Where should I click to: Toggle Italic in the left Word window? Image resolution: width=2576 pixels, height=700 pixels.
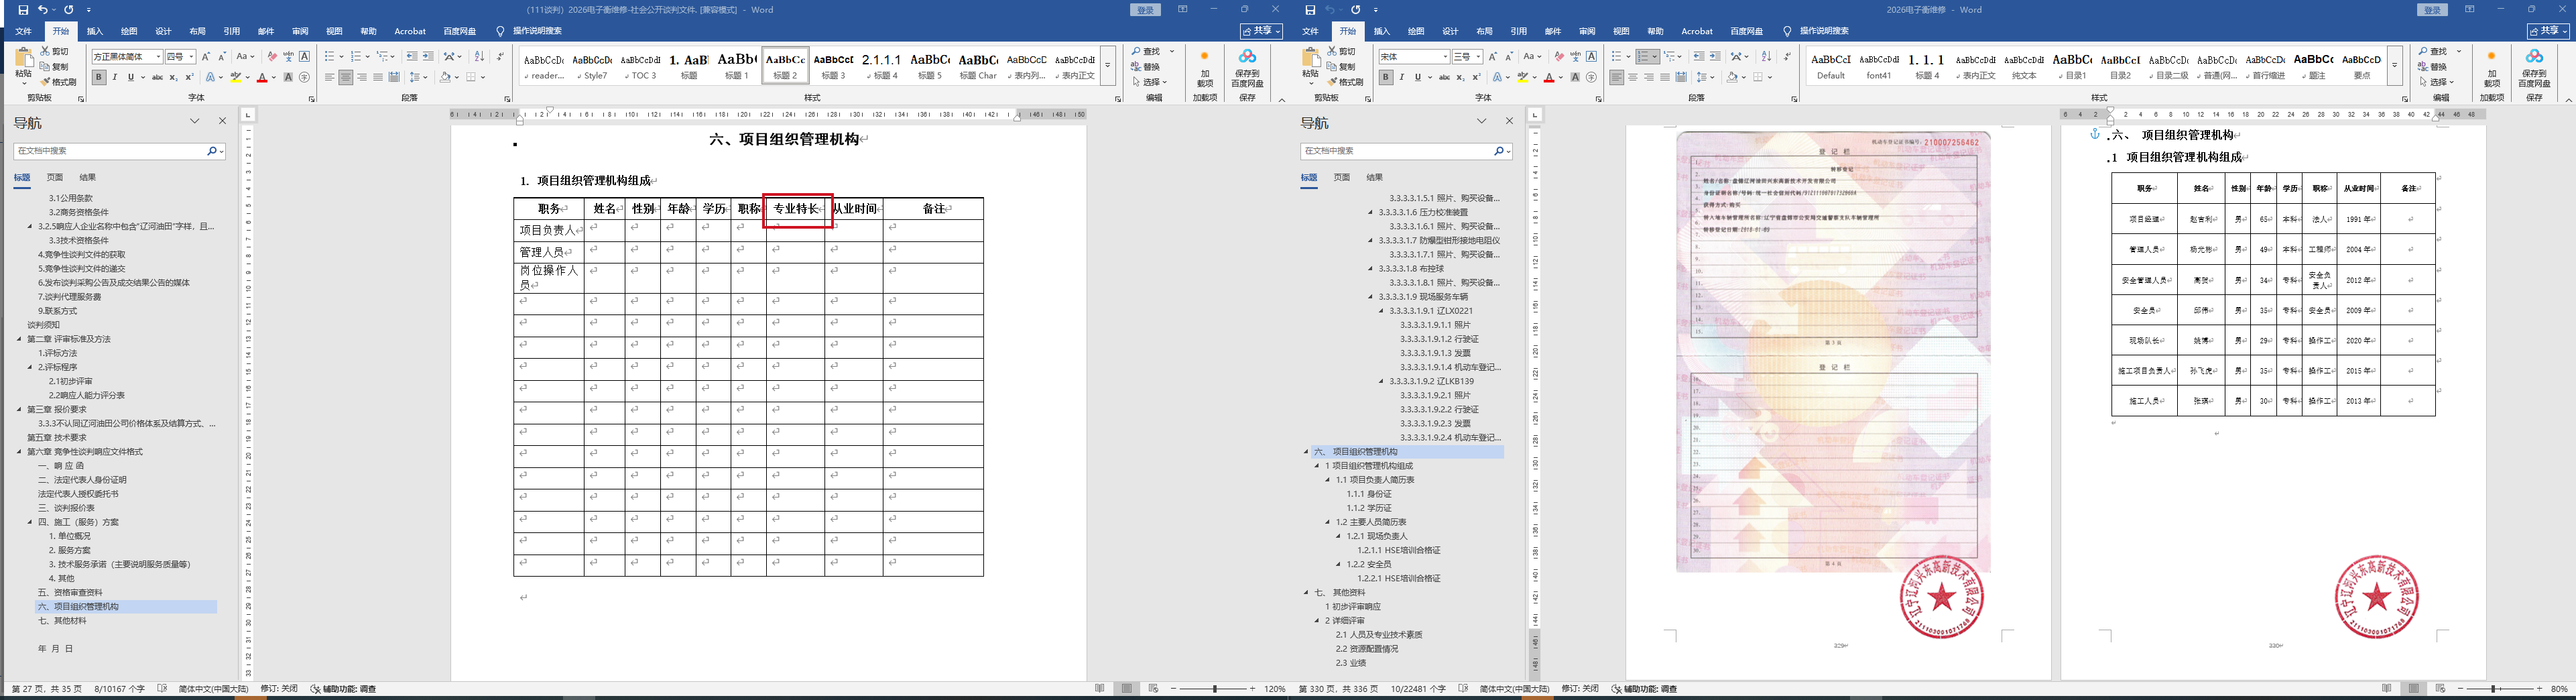[115, 77]
